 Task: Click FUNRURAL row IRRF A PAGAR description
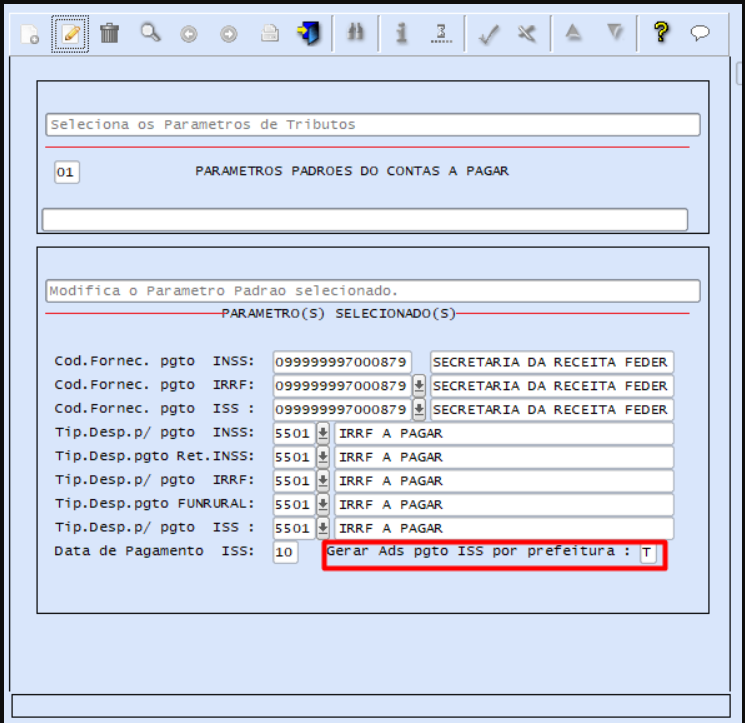[504, 504]
